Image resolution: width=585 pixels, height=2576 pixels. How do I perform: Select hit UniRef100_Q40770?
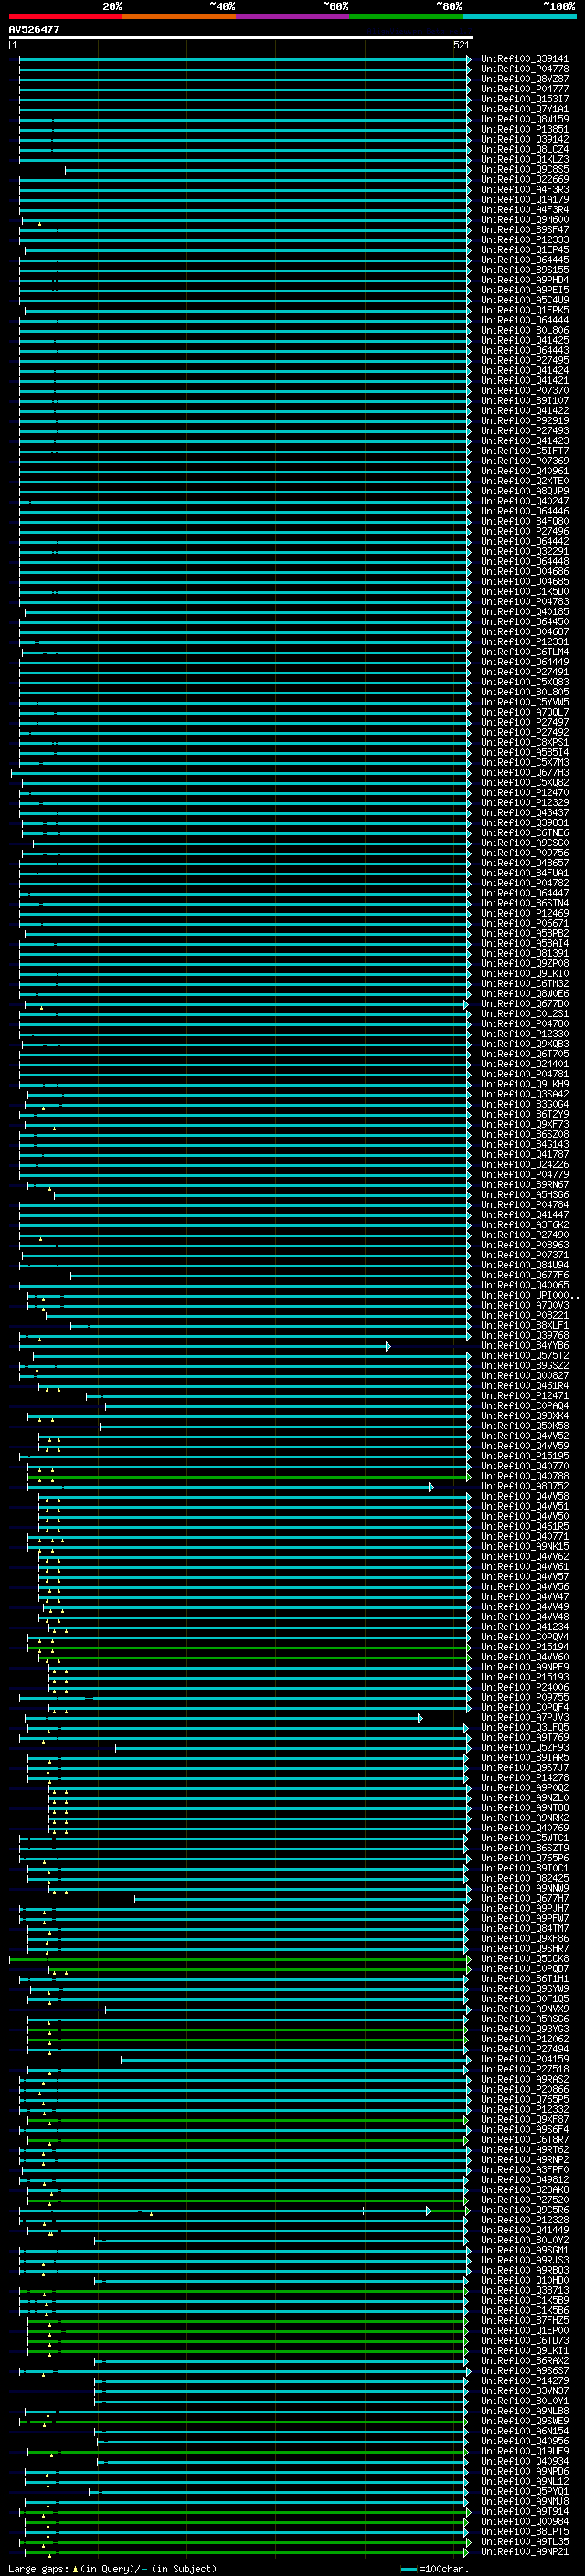[524, 1466]
